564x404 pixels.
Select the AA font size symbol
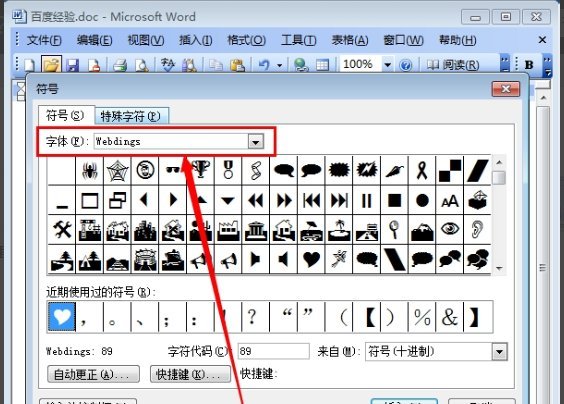click(450, 200)
